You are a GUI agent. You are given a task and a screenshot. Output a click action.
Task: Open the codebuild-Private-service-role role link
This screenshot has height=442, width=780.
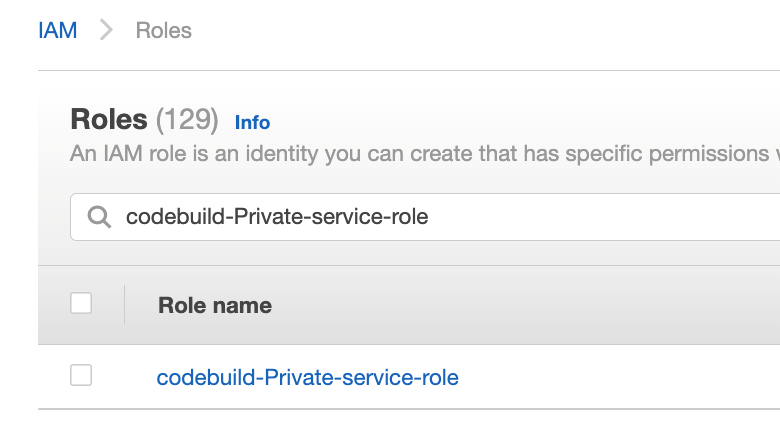307,377
